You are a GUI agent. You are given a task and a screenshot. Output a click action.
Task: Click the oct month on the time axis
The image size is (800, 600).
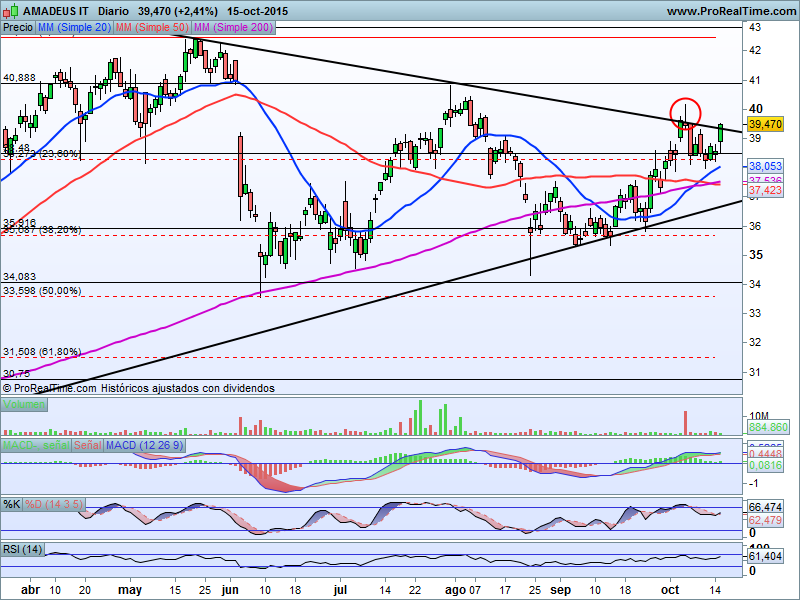coord(670,590)
